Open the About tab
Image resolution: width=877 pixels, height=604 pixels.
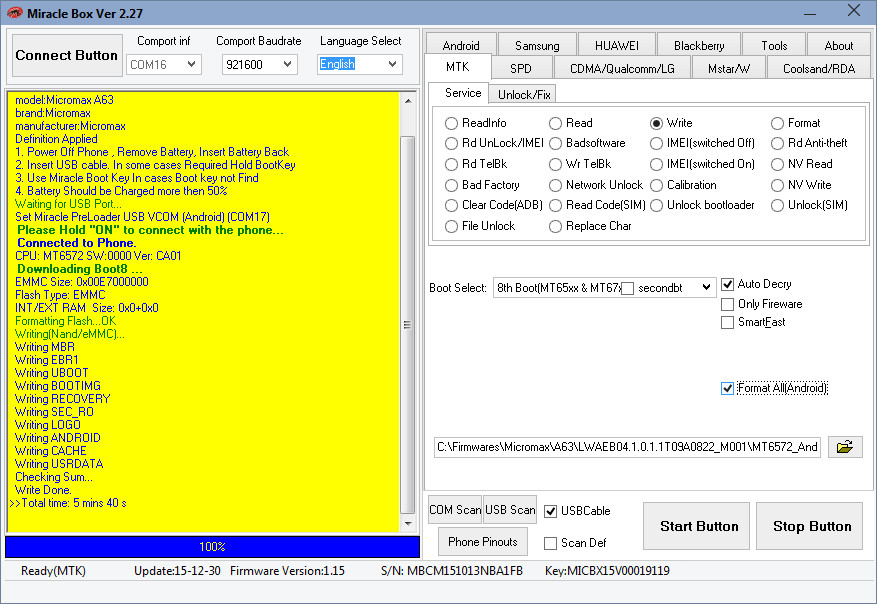click(838, 46)
